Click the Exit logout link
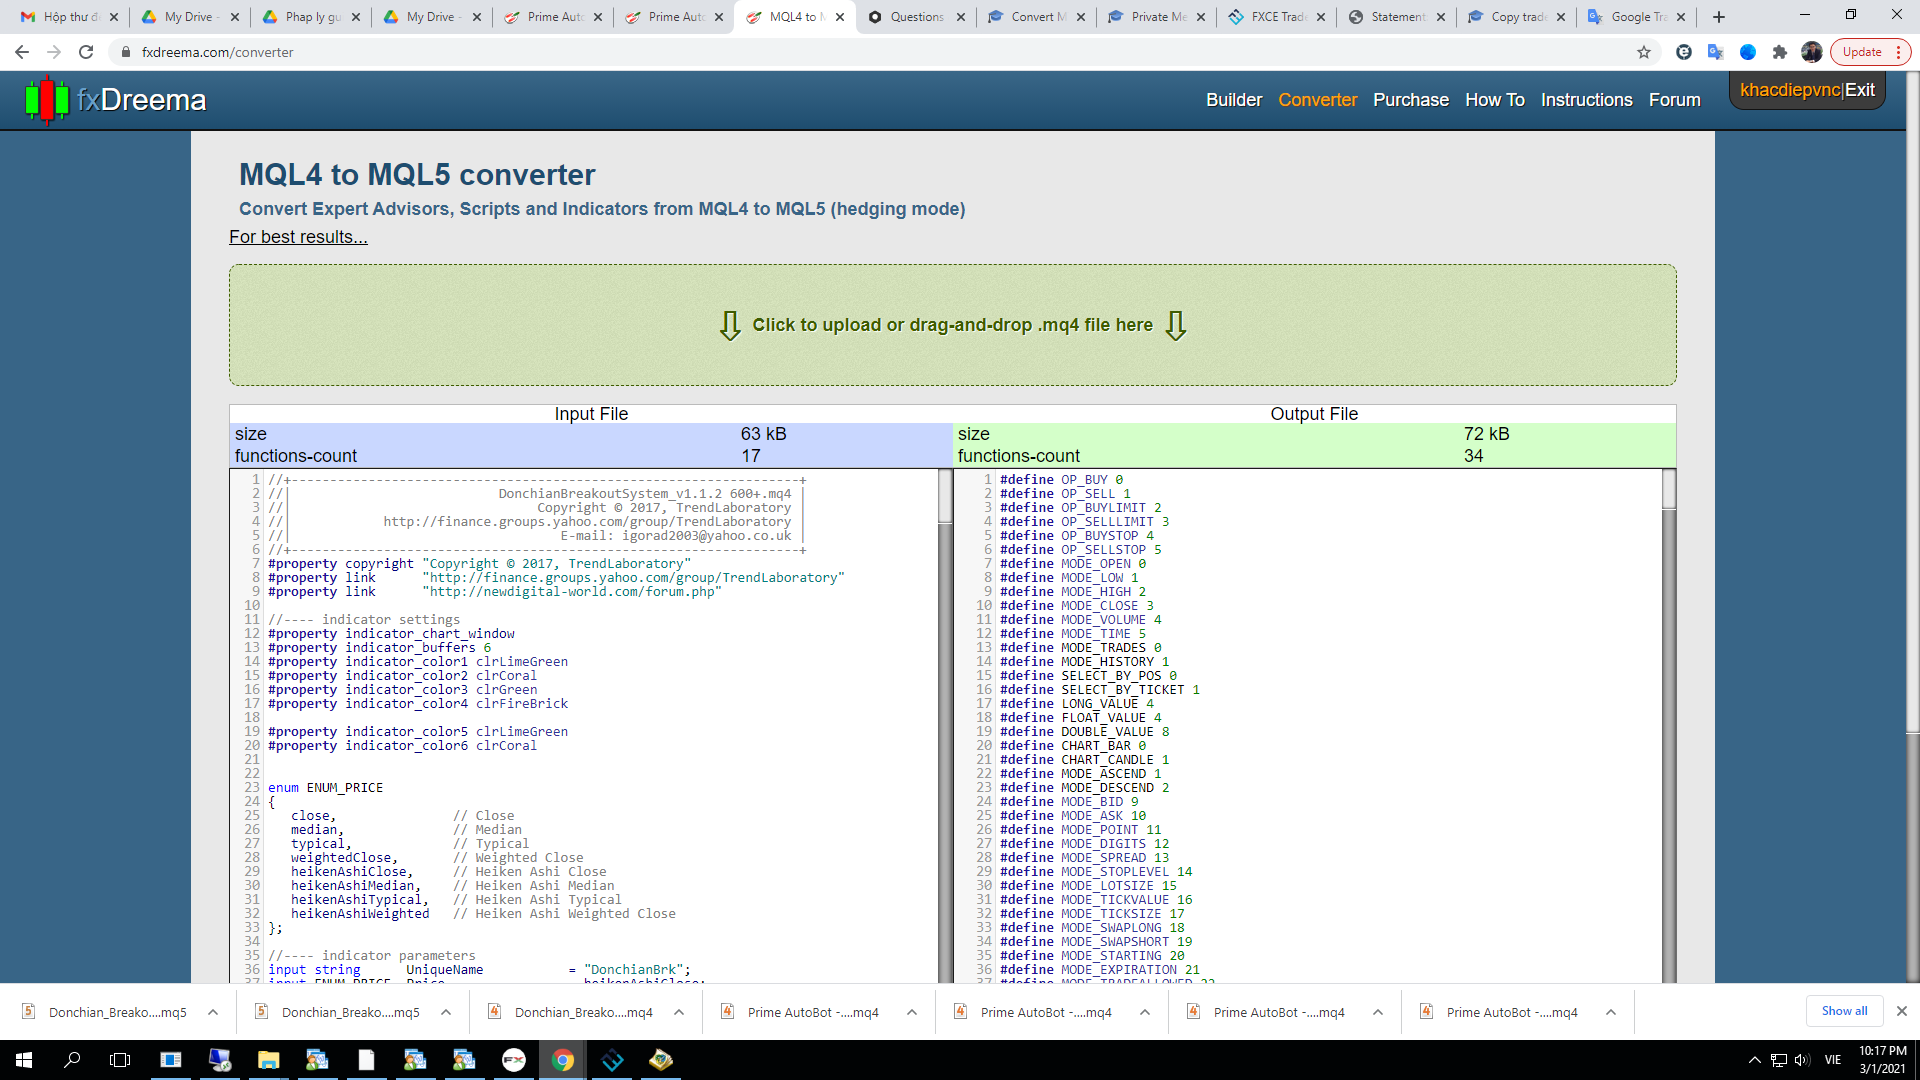This screenshot has height=1080, width=1920. (x=1860, y=90)
